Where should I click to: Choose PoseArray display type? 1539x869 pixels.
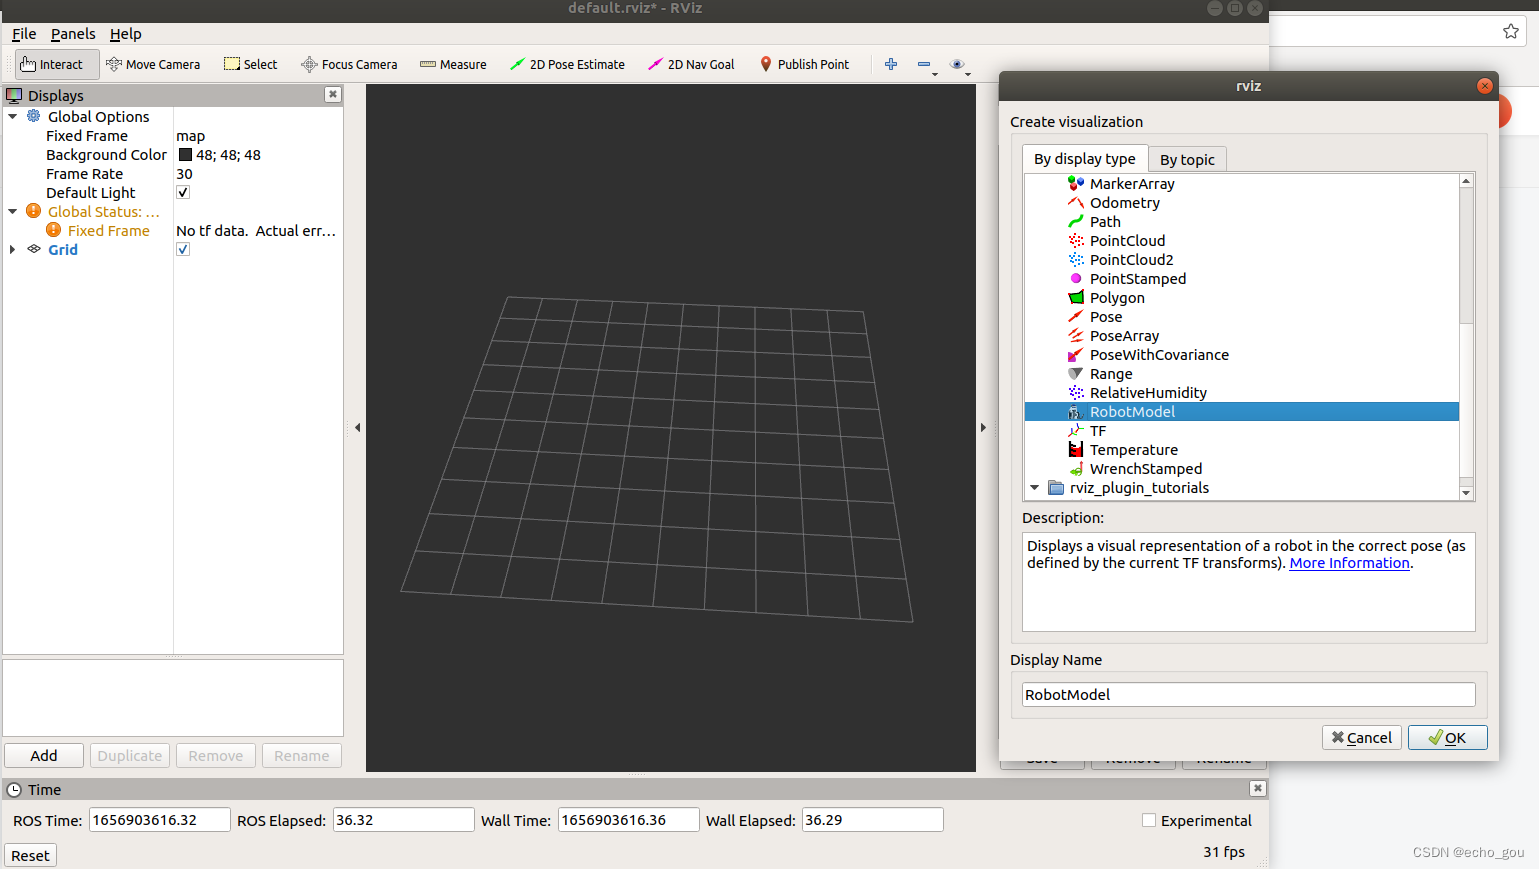point(1124,336)
